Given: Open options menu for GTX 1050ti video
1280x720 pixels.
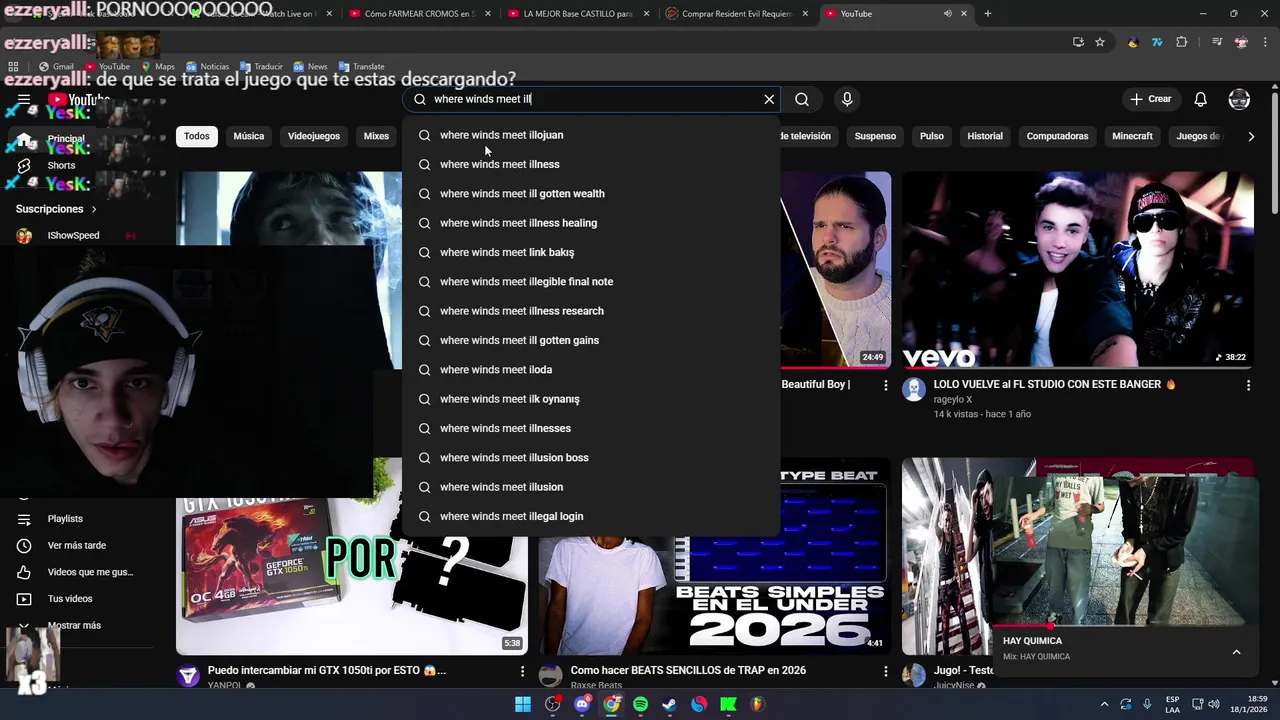Looking at the screenshot, I should click(x=522, y=671).
